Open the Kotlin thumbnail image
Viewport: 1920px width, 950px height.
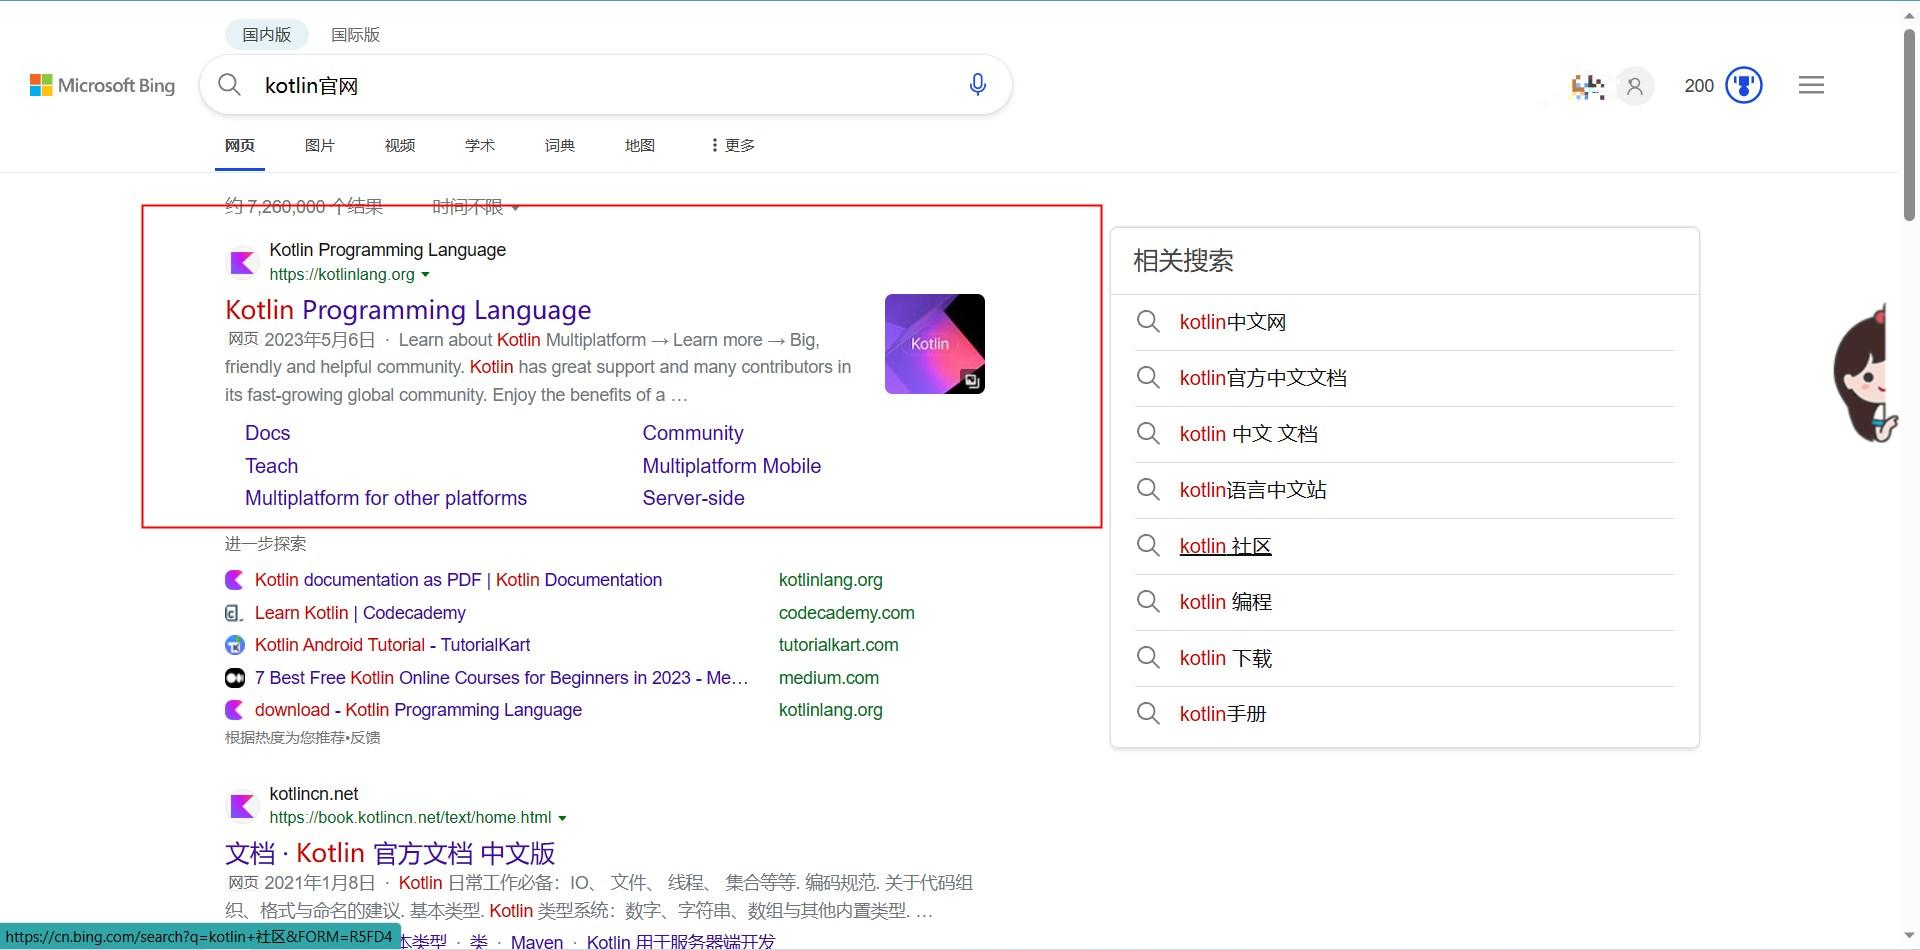pos(935,344)
